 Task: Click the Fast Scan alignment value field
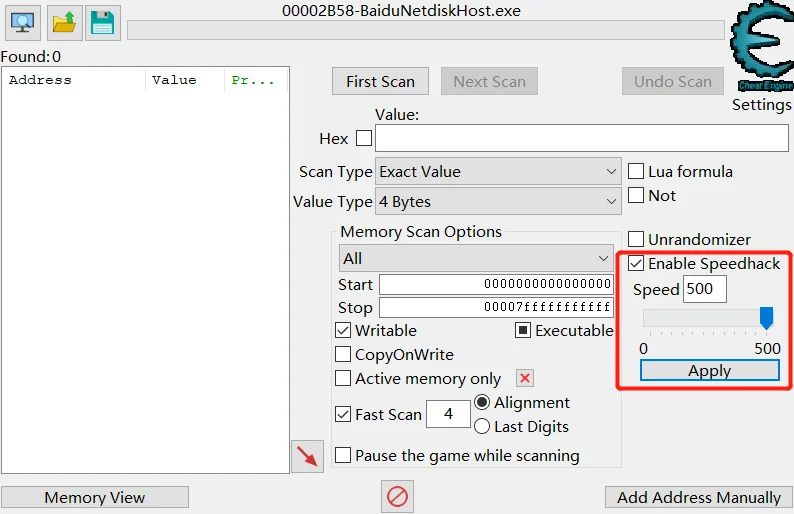[448, 414]
